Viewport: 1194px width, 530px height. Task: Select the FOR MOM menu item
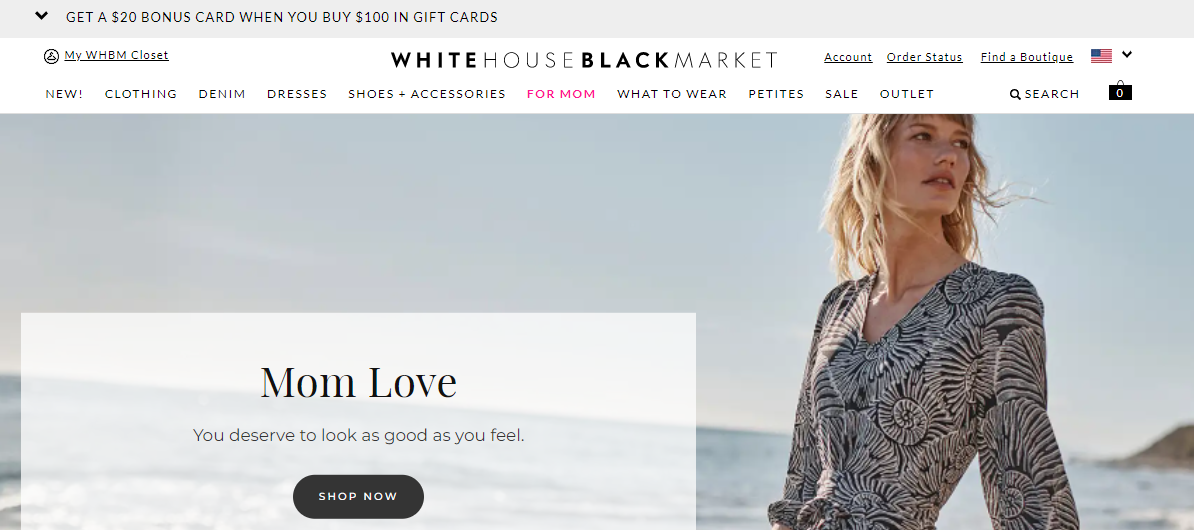[x=561, y=94]
